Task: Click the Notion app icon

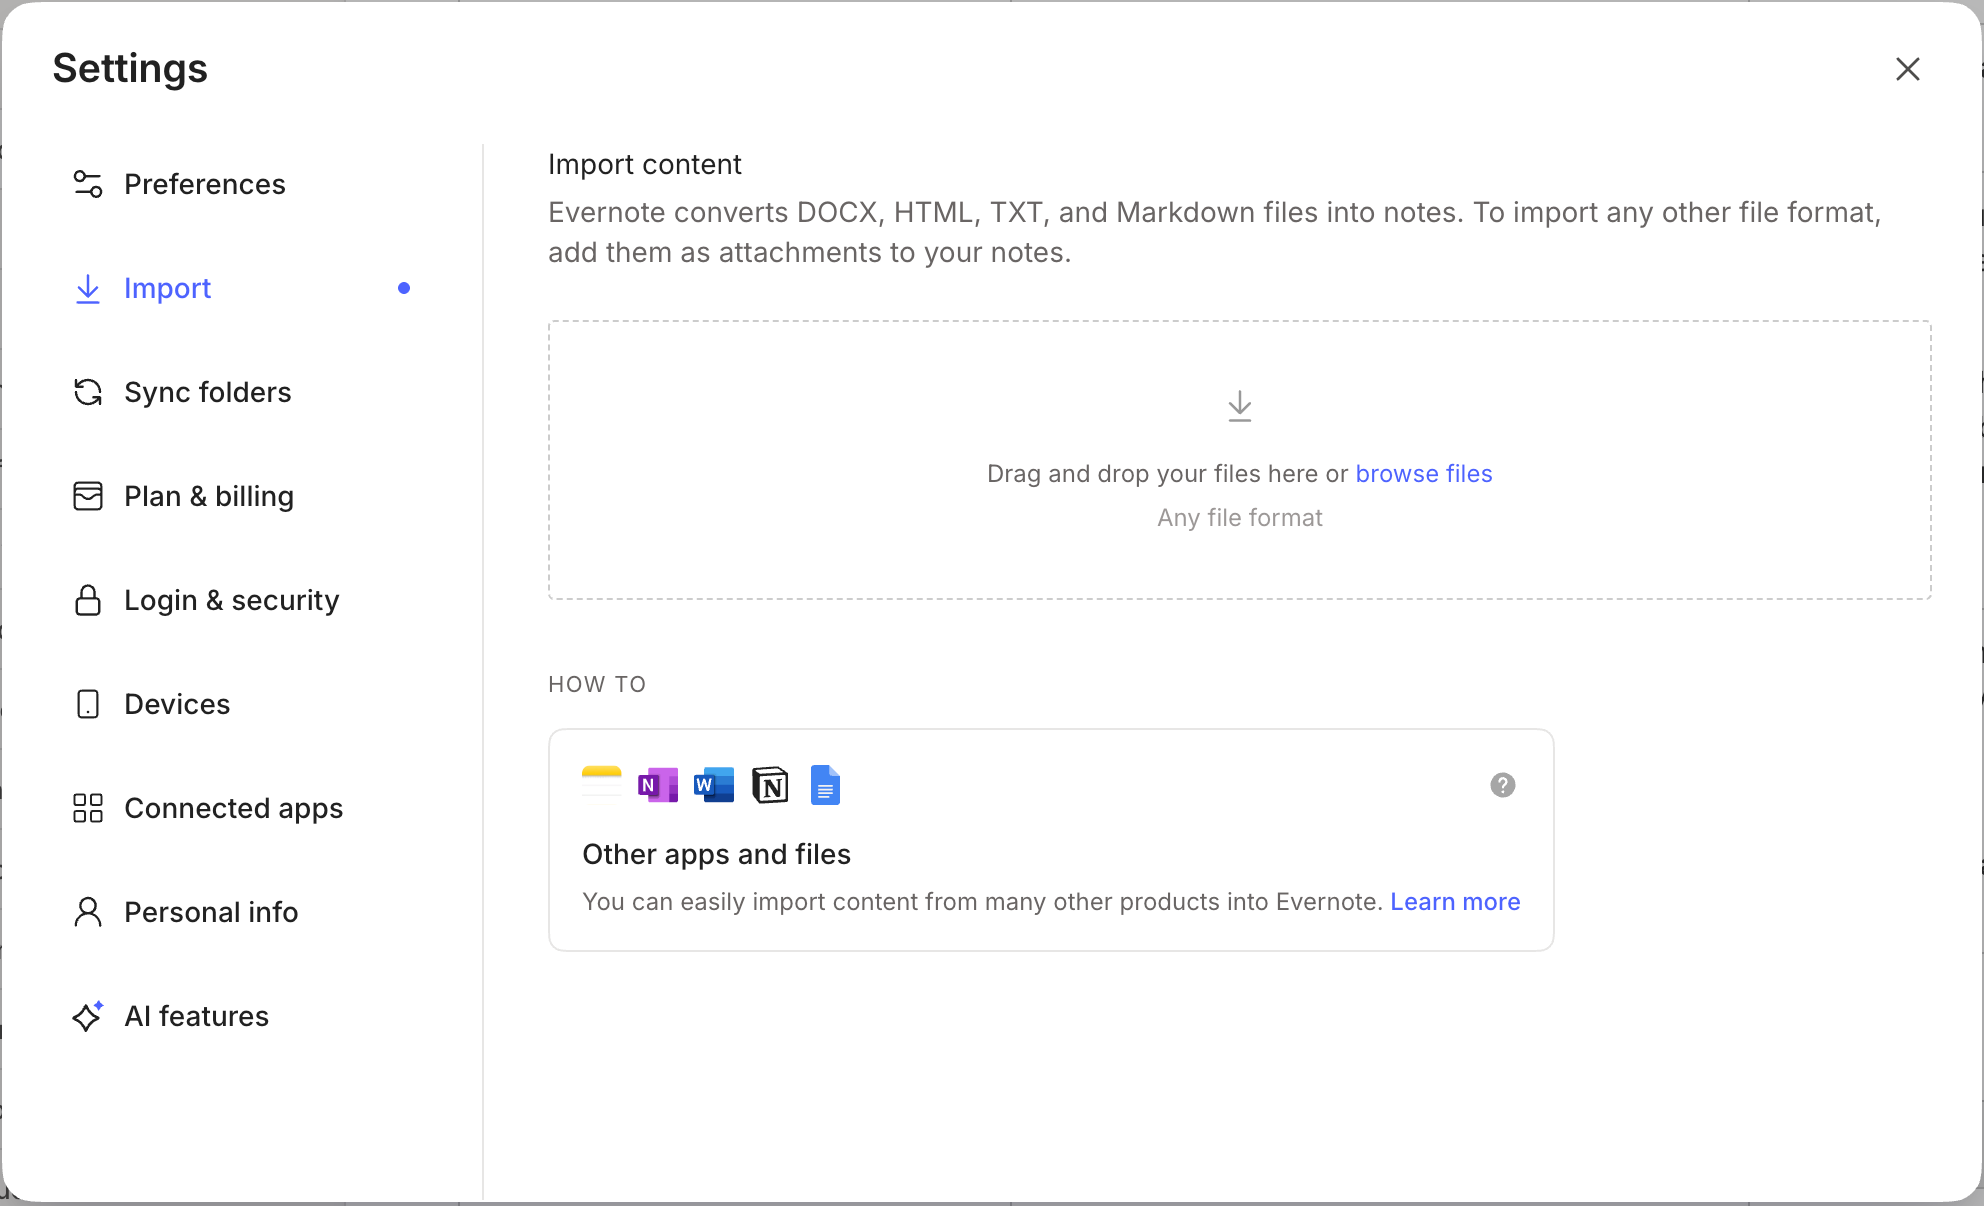Action: tap(770, 786)
